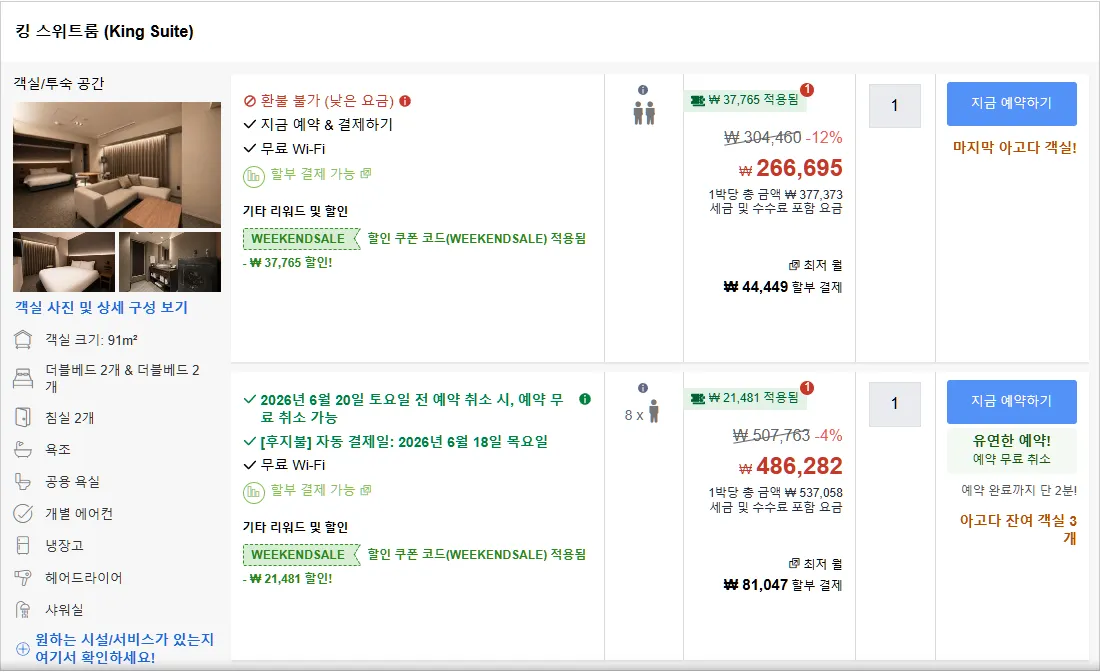Click the green info icon beside free cancellation text
The image size is (1100, 672).
pos(584,399)
